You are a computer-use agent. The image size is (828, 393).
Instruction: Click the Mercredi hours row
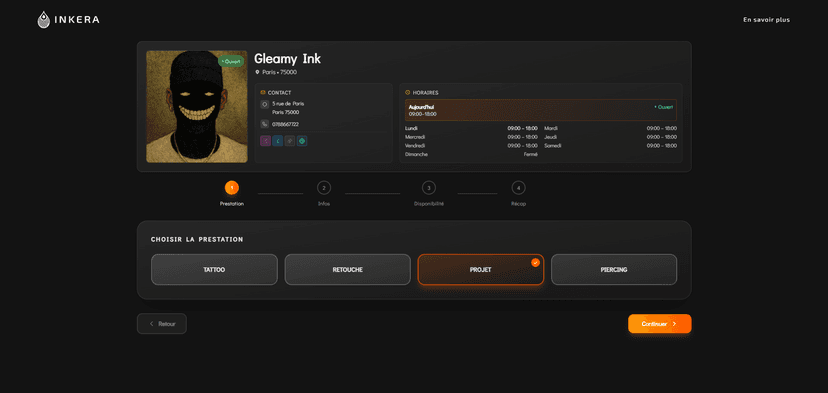coord(471,137)
